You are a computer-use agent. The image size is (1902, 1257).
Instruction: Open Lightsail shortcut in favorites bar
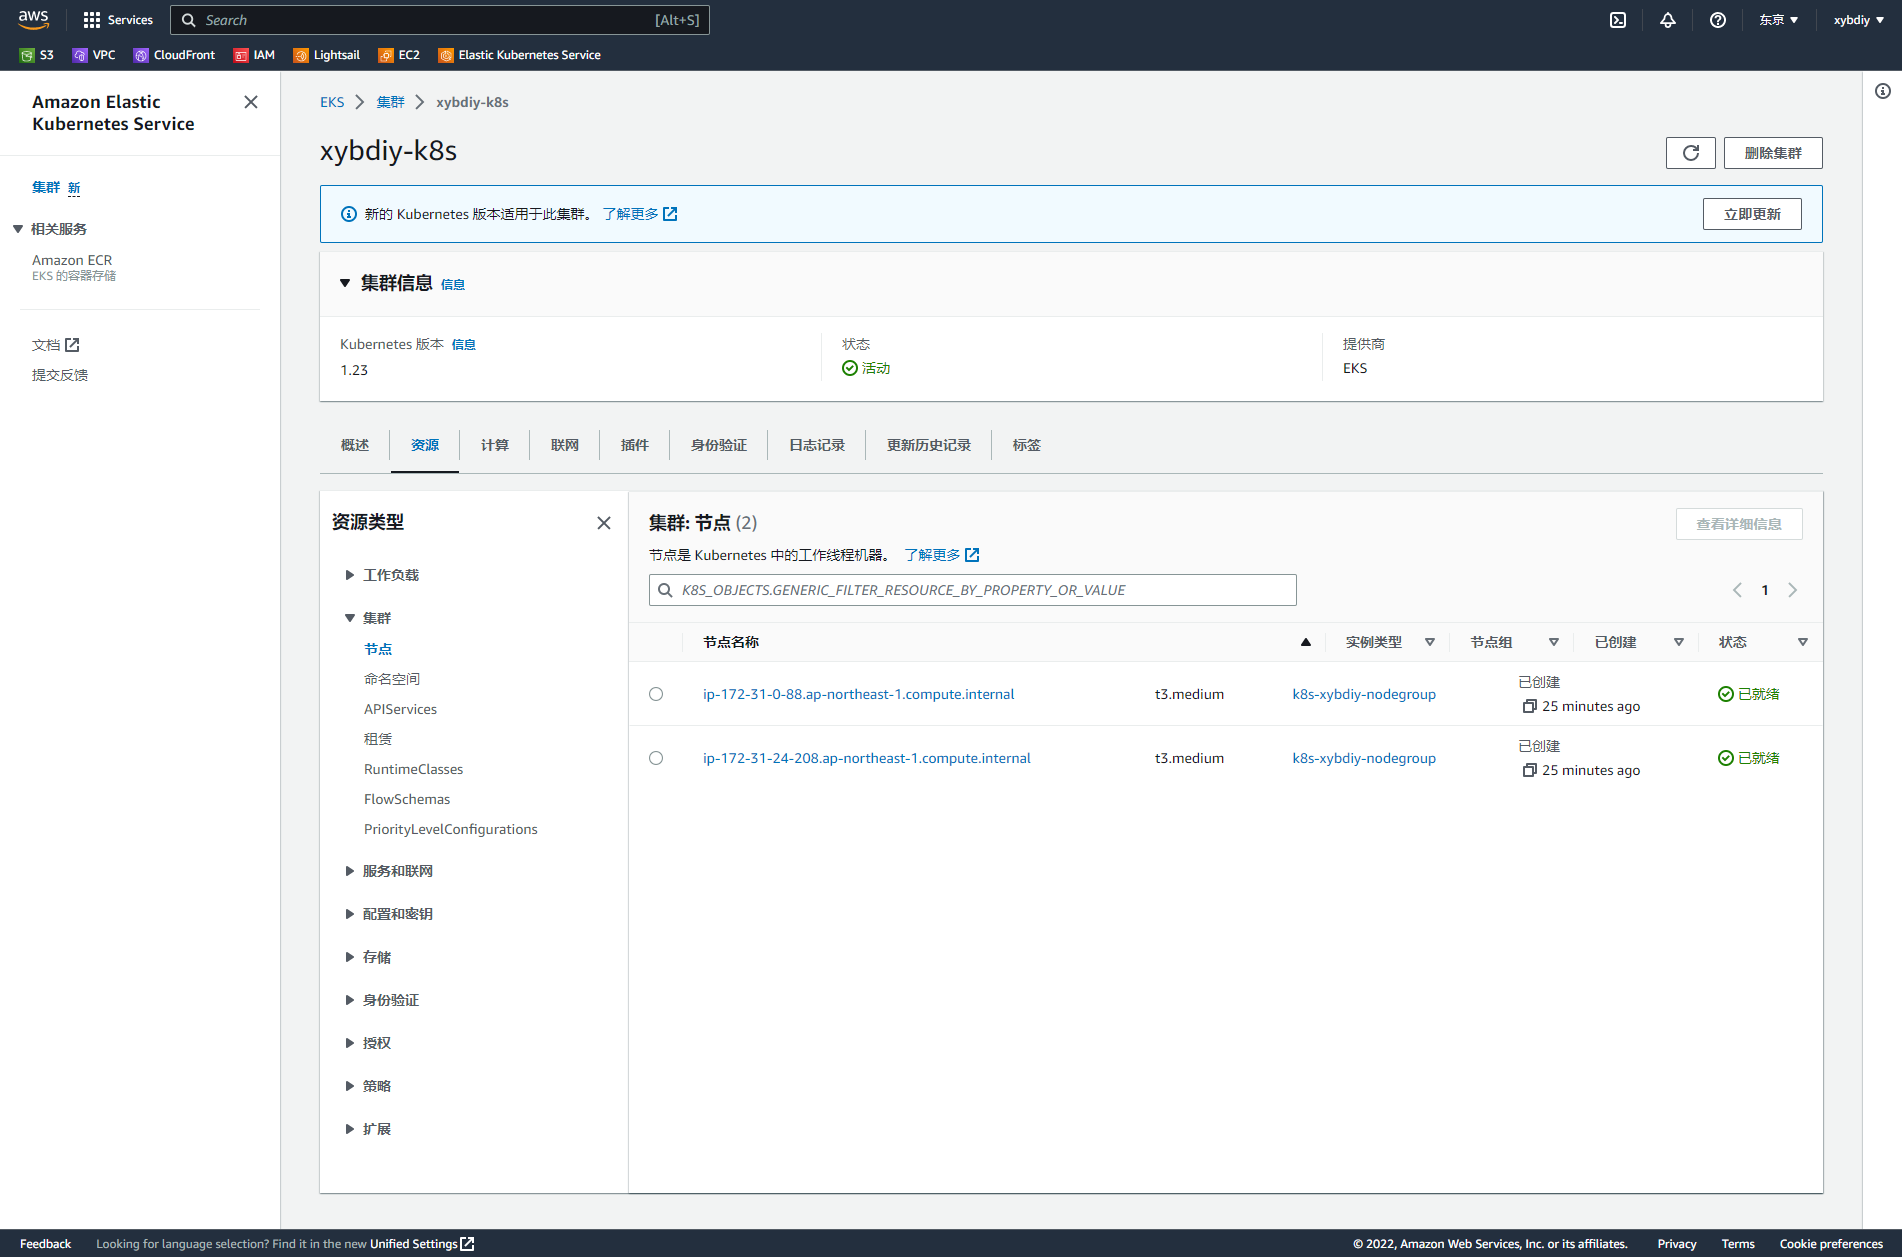pyautogui.click(x=327, y=55)
